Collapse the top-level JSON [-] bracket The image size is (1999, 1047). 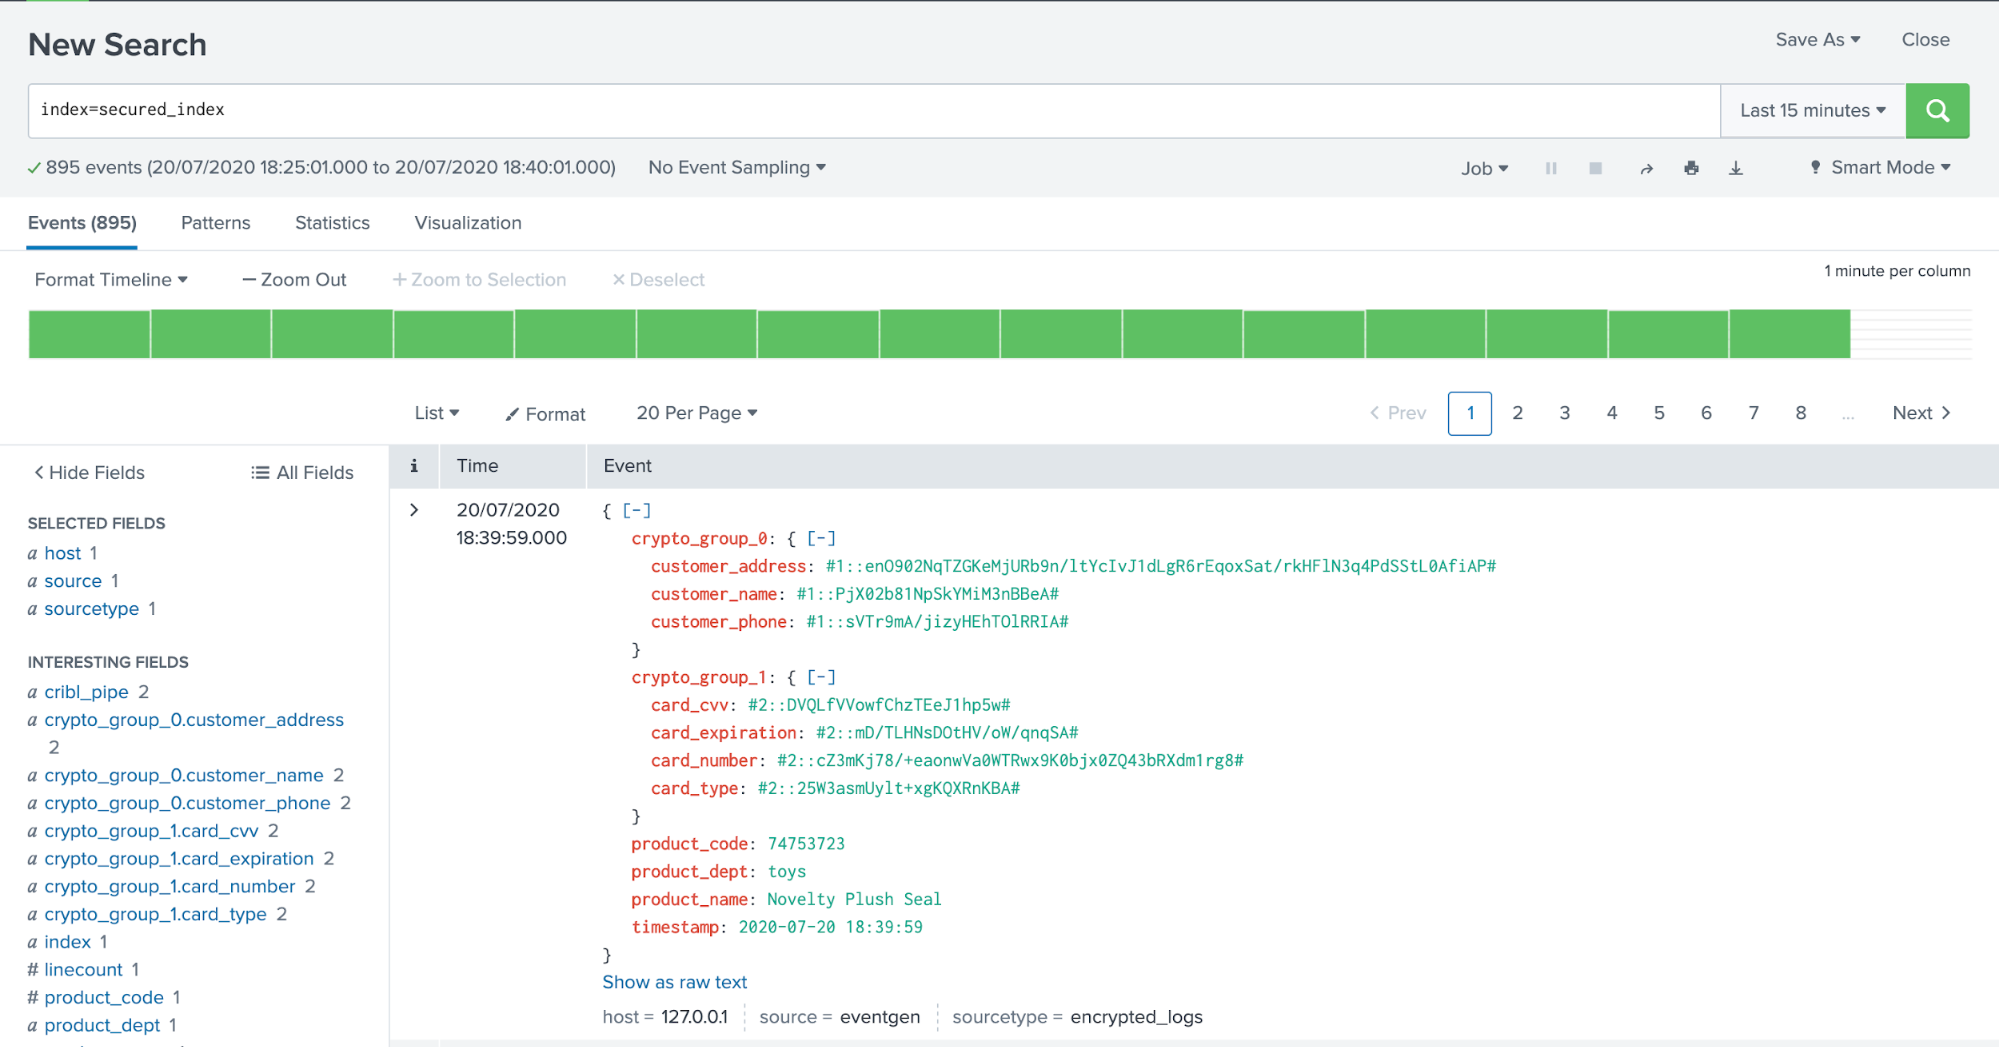point(636,510)
